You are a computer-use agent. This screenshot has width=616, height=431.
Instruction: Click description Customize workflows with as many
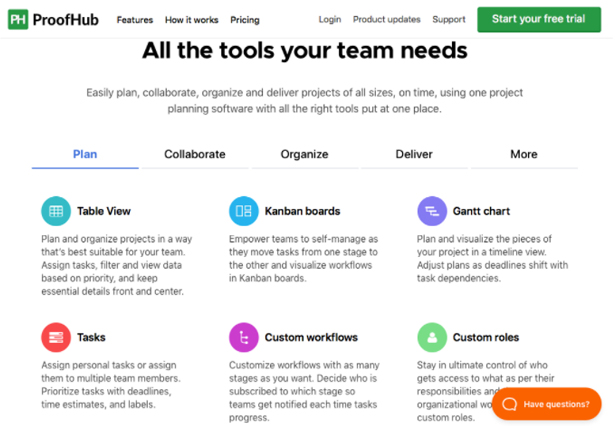pyautogui.click(x=304, y=391)
